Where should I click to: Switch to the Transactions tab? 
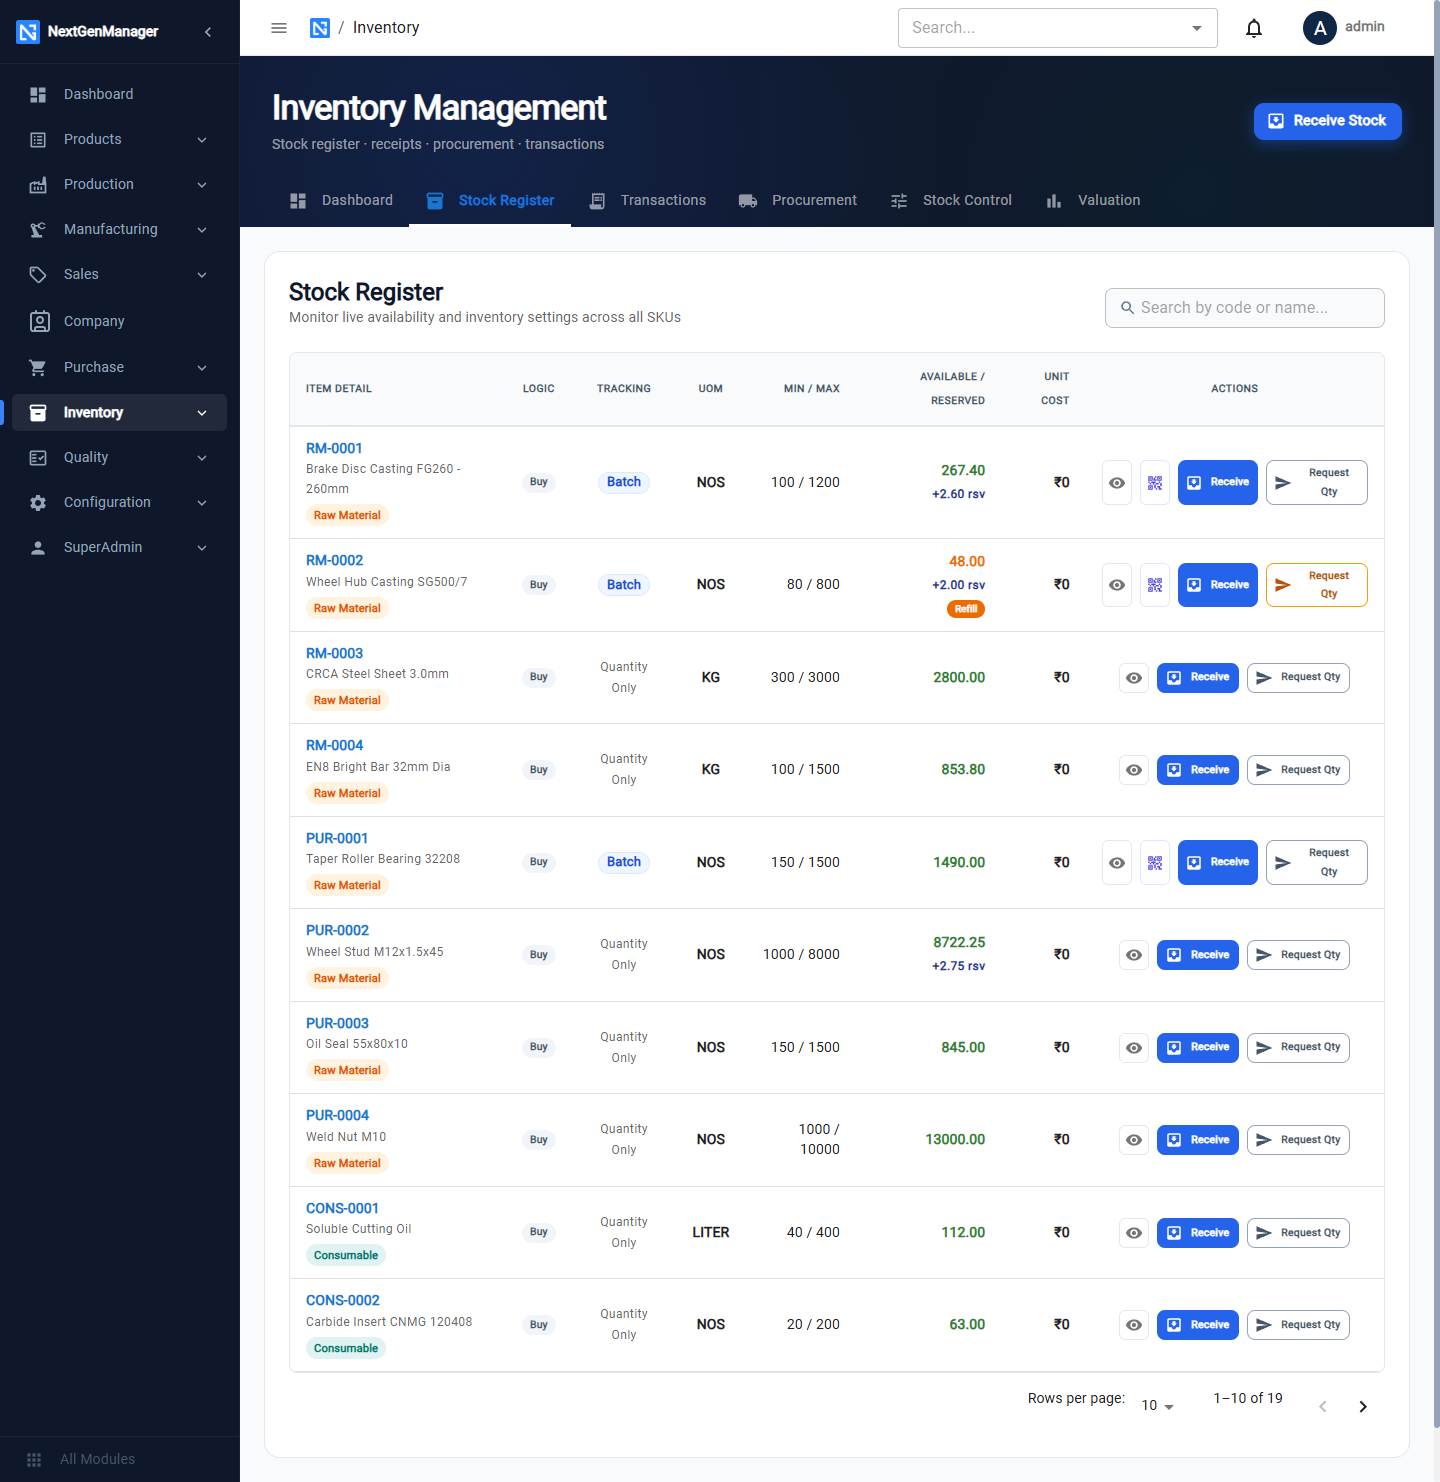pyautogui.click(x=647, y=200)
